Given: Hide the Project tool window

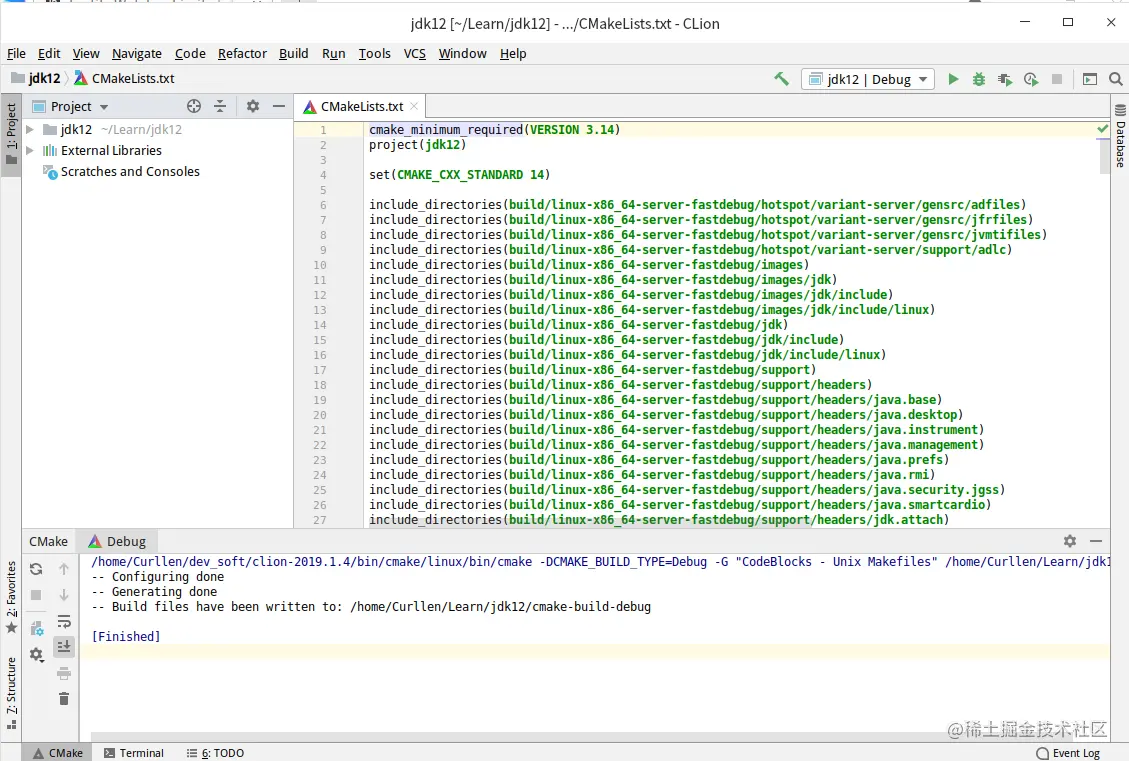Looking at the screenshot, I should [x=279, y=107].
